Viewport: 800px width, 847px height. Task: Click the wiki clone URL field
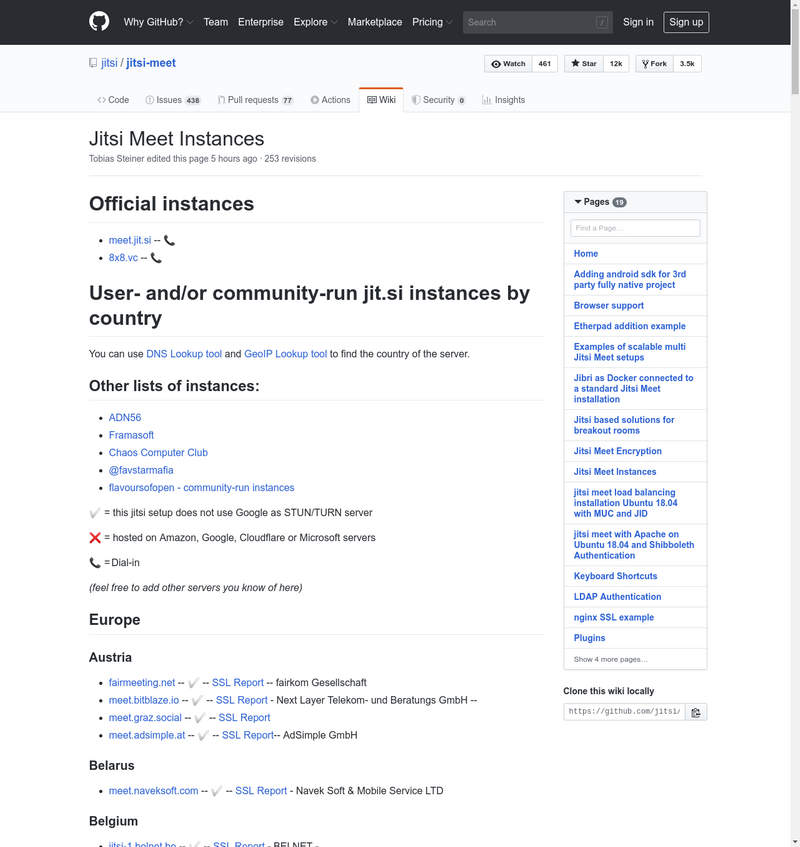(624, 712)
